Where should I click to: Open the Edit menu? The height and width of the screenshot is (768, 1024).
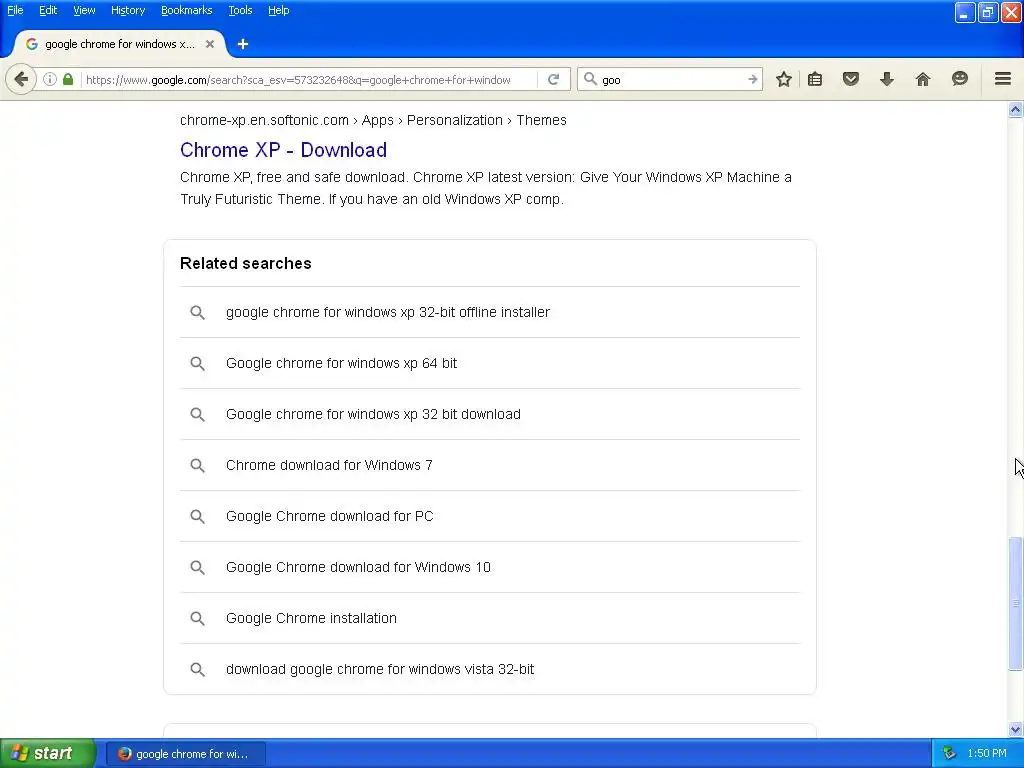pyautogui.click(x=48, y=10)
